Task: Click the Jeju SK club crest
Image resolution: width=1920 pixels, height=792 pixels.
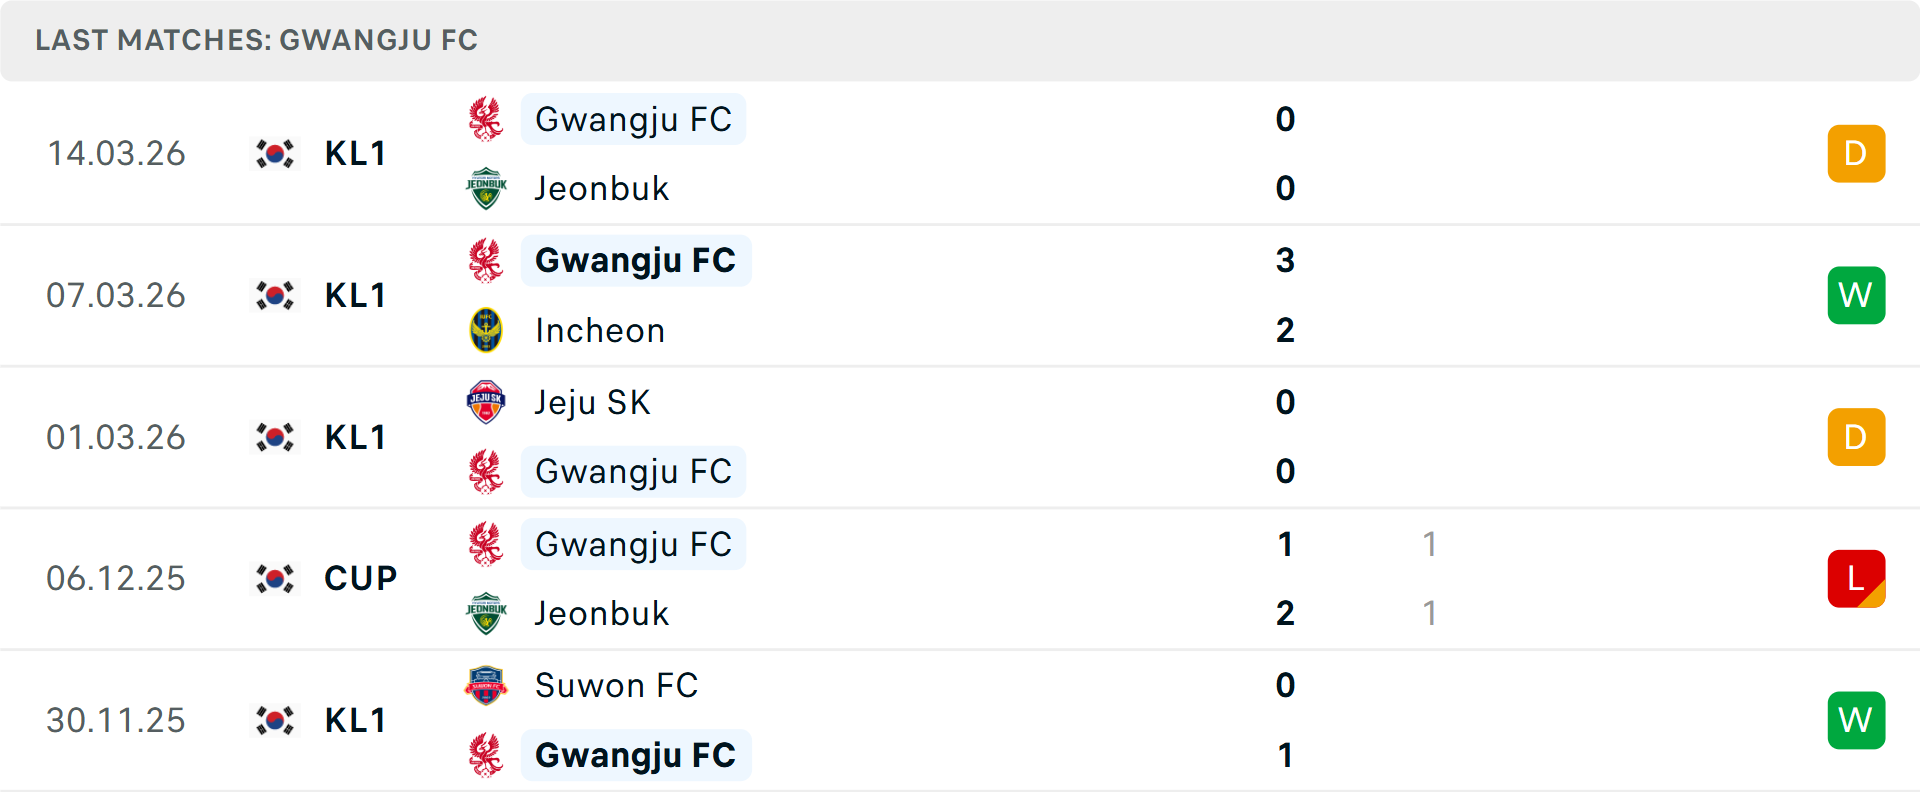Action: [486, 402]
